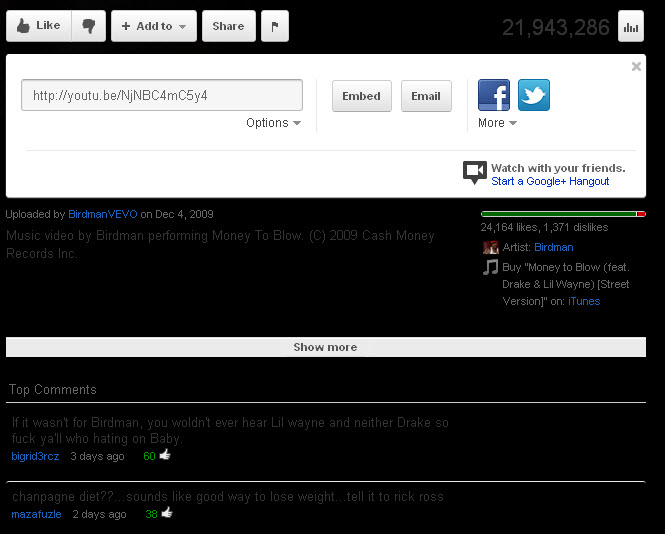Share video via Twitter icon

point(534,95)
